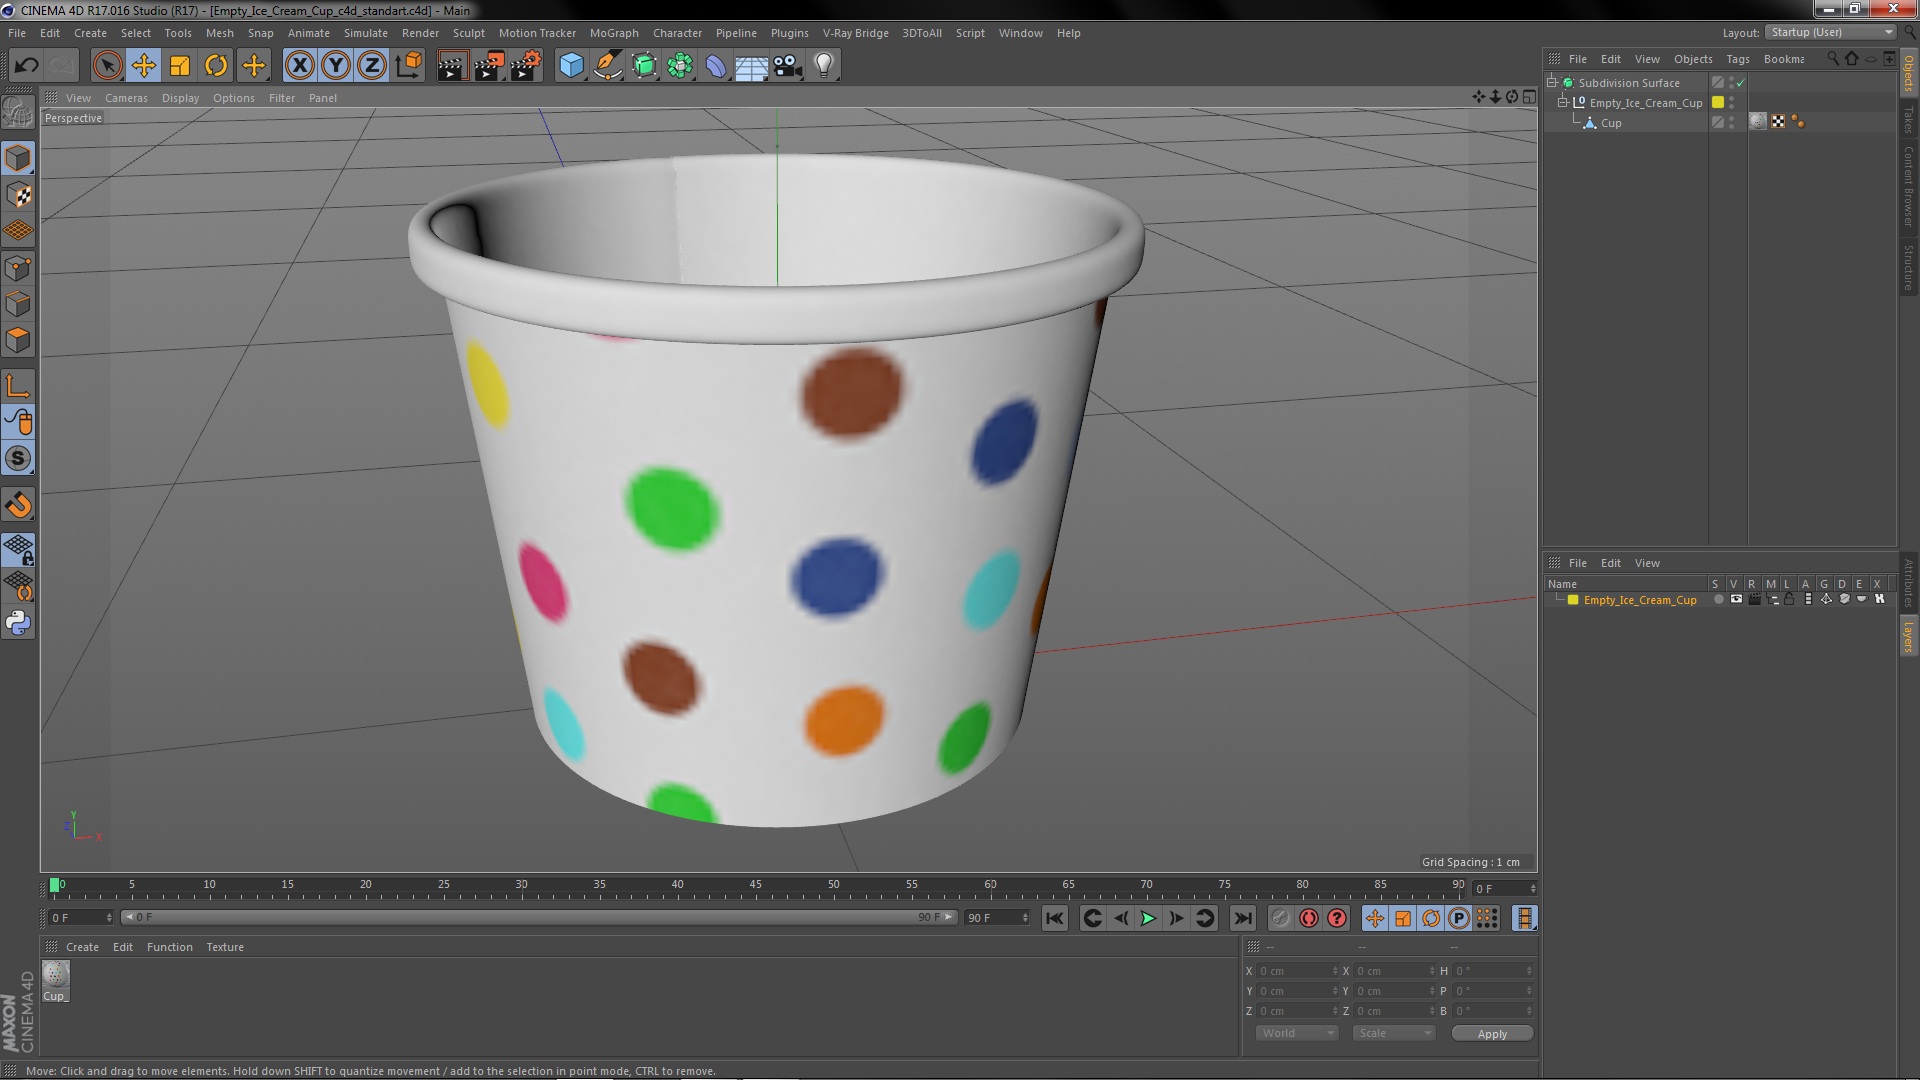Click timeline ruler at frame 45

click(756, 886)
